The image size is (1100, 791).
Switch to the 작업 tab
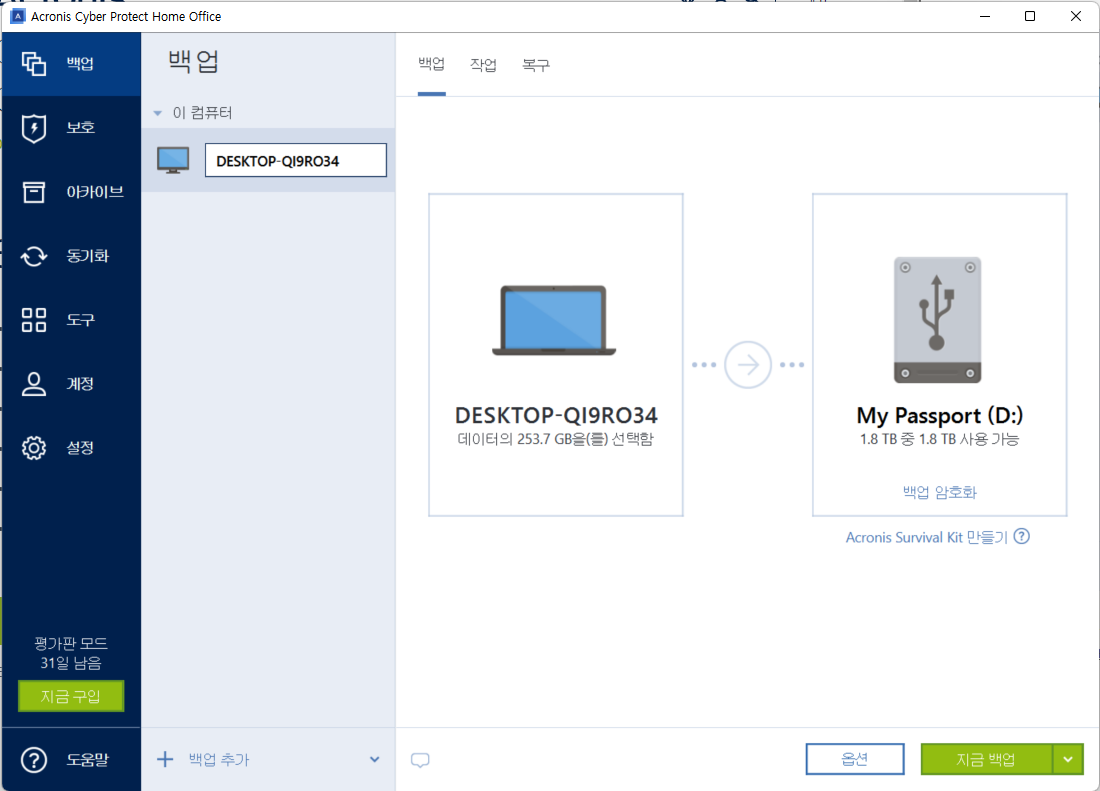pos(483,65)
